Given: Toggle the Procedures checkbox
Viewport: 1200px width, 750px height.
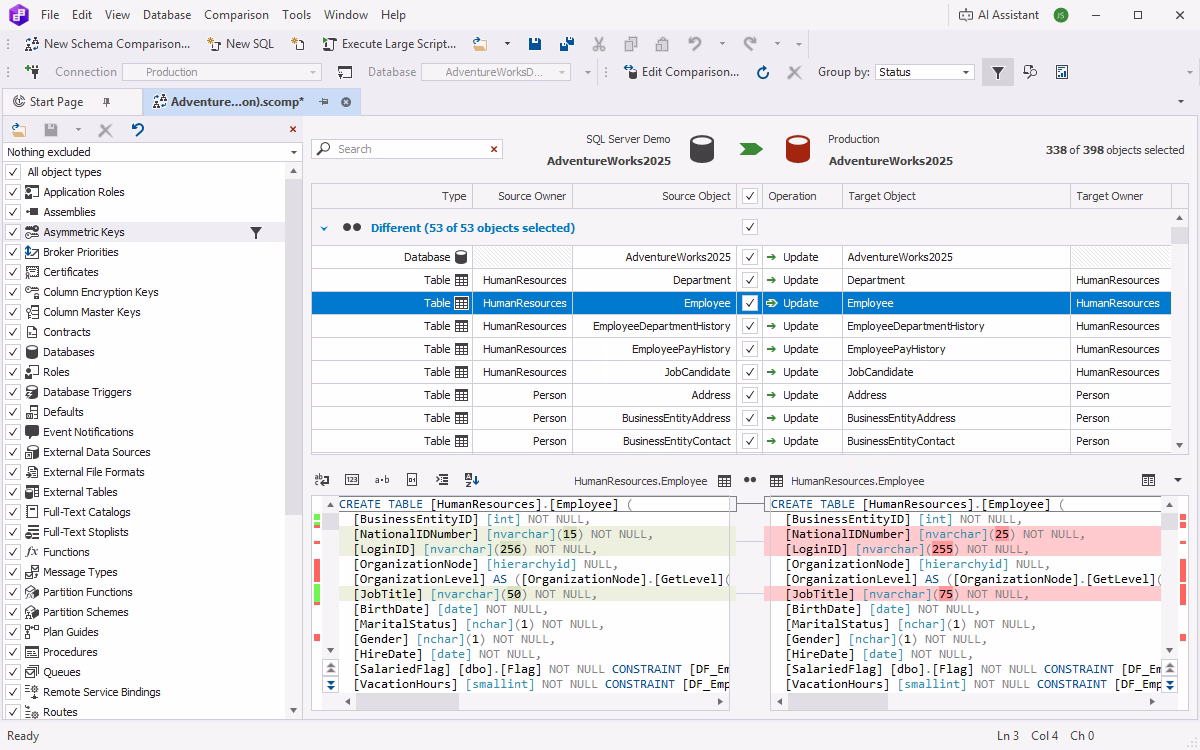Looking at the screenshot, I should 13,652.
